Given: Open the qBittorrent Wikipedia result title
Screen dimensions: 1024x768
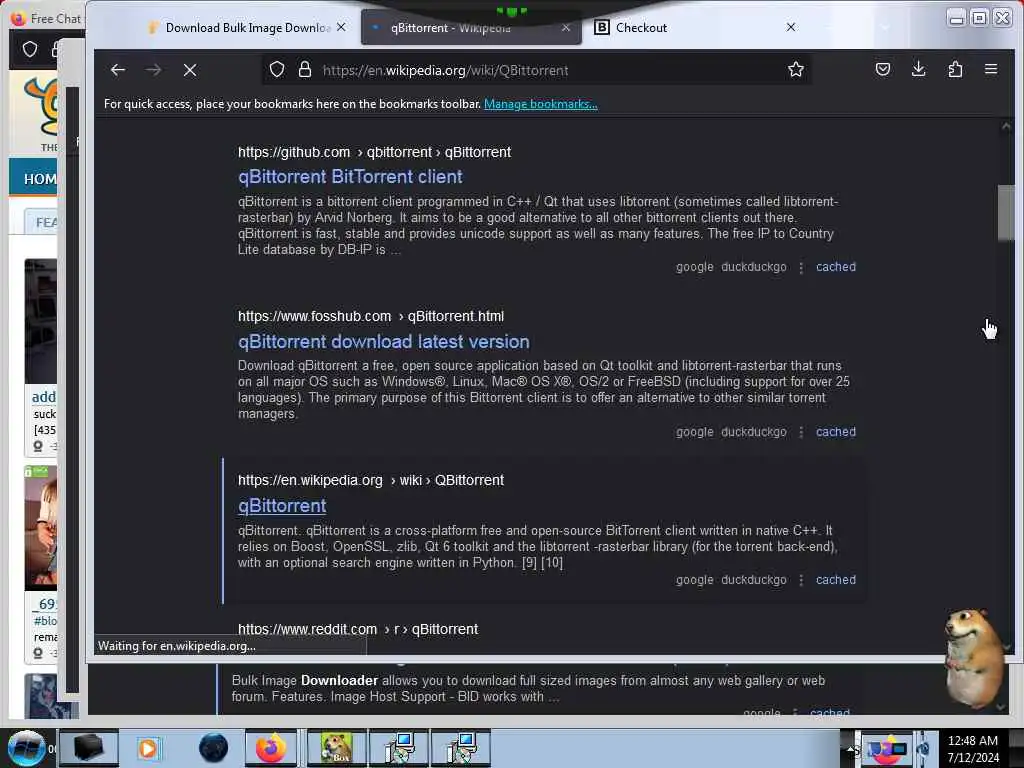Looking at the screenshot, I should [x=282, y=505].
